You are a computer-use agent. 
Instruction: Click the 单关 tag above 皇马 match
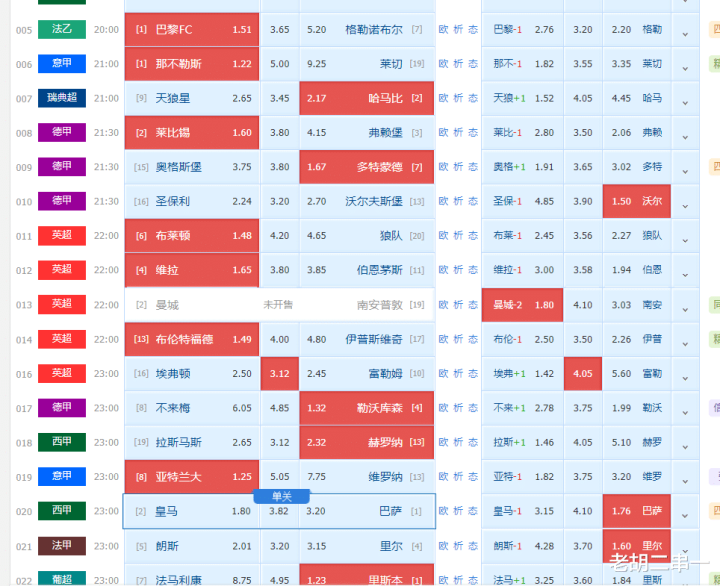281,496
